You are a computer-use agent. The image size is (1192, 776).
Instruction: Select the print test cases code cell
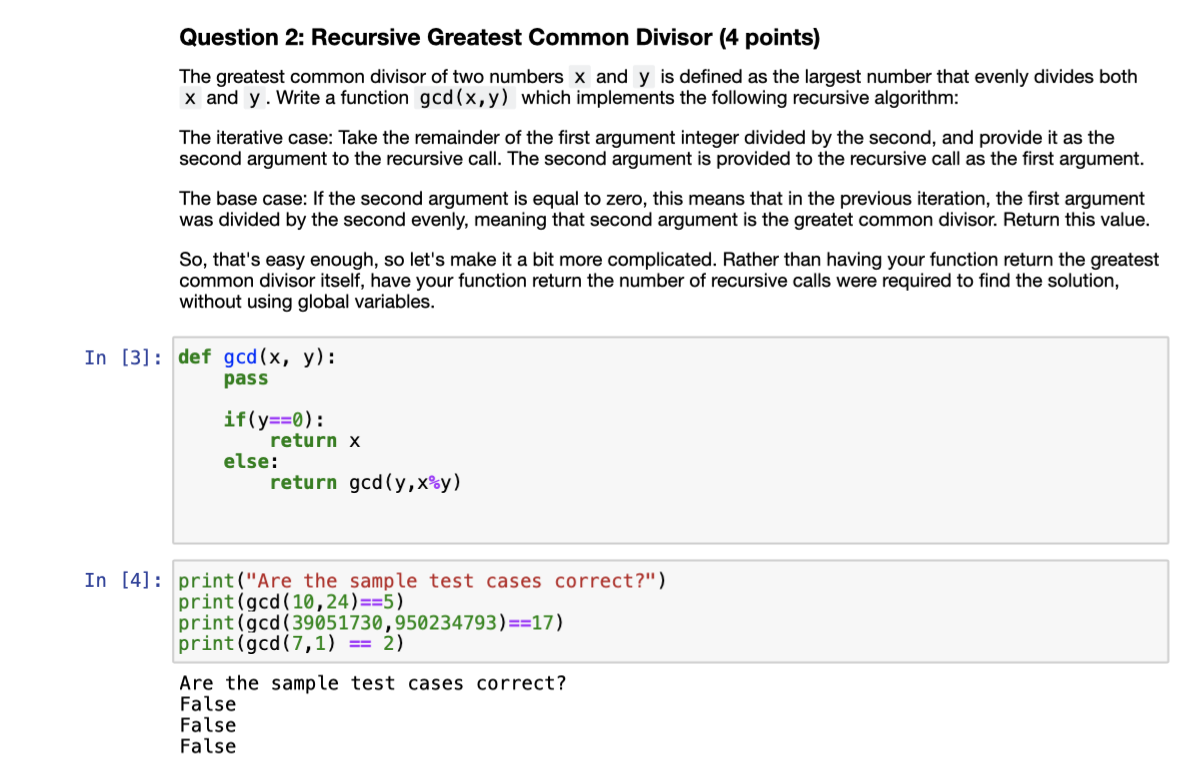[x=670, y=612]
